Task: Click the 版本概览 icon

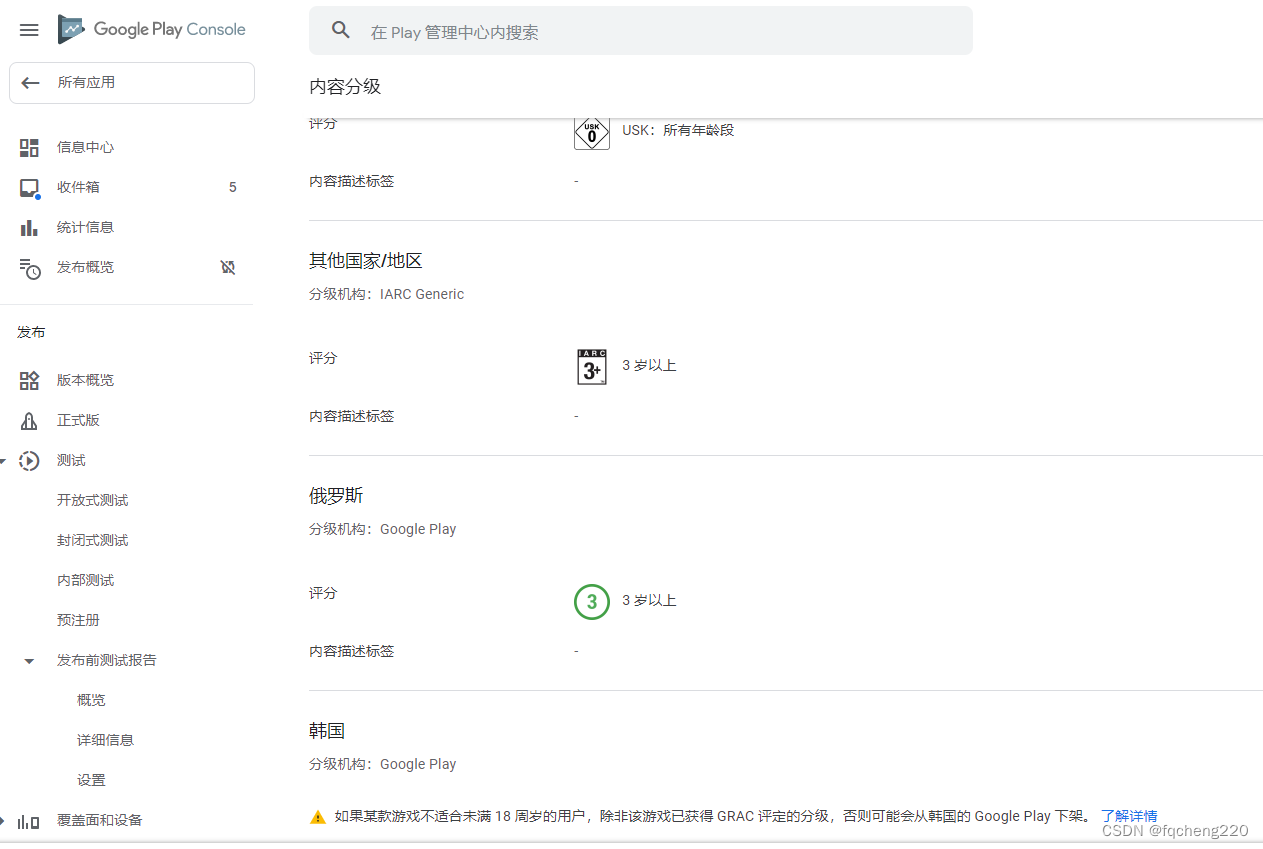Action: [29, 381]
